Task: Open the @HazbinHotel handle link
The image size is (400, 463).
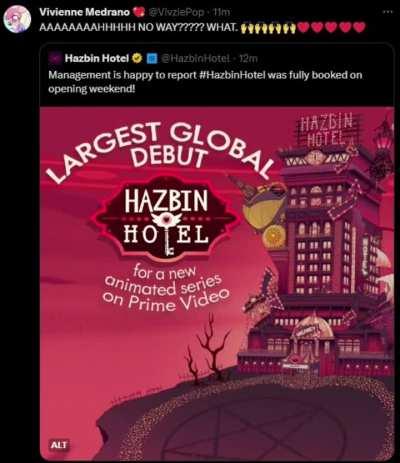Action: pyautogui.click(x=195, y=58)
